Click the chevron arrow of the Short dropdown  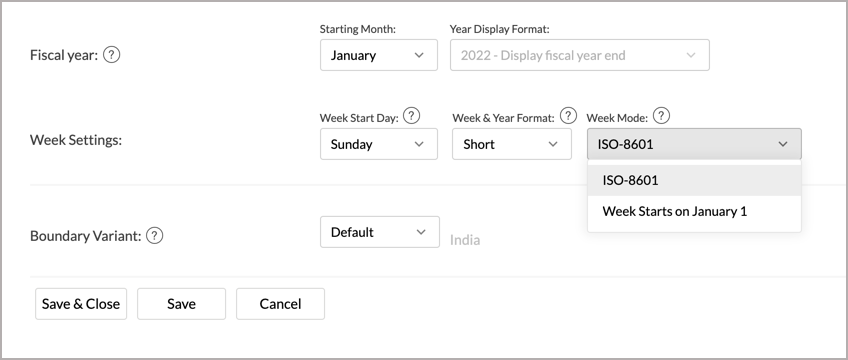click(x=553, y=144)
